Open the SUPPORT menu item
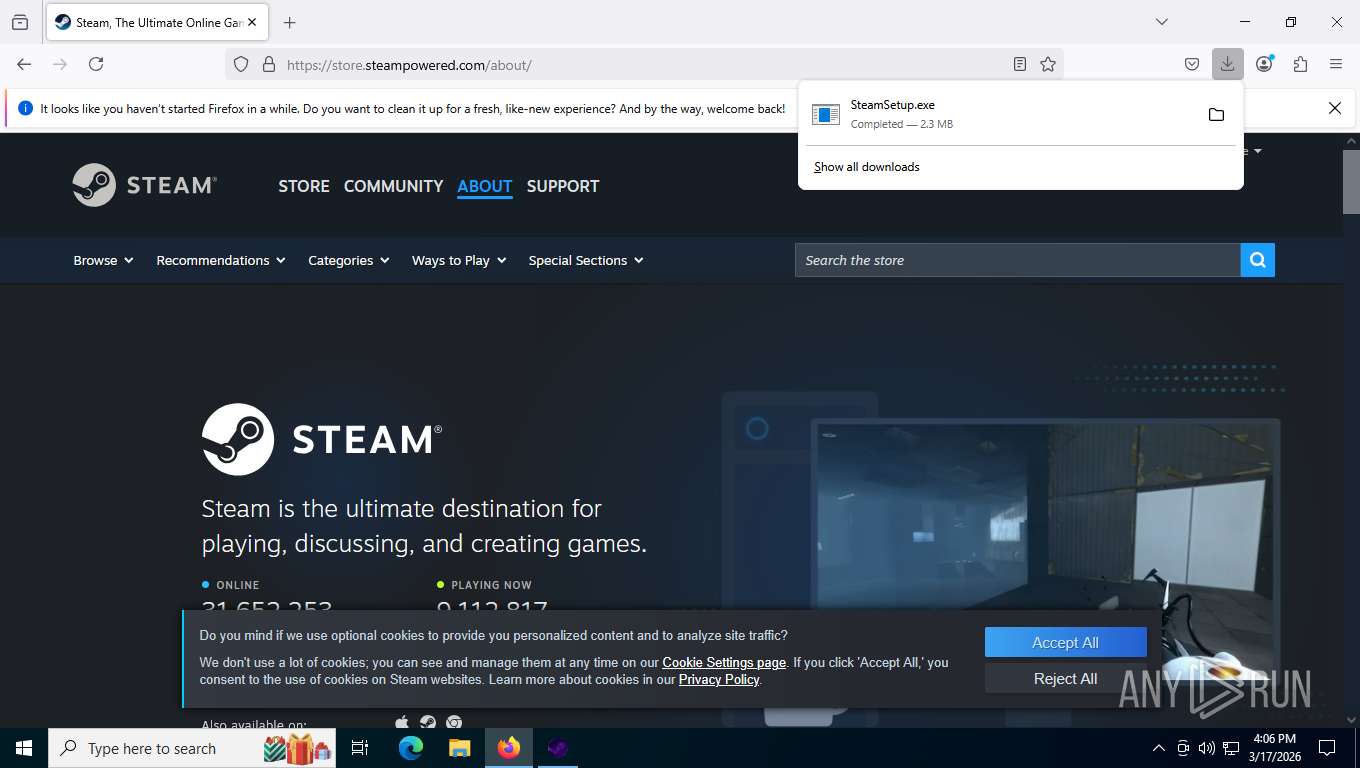 coord(563,186)
